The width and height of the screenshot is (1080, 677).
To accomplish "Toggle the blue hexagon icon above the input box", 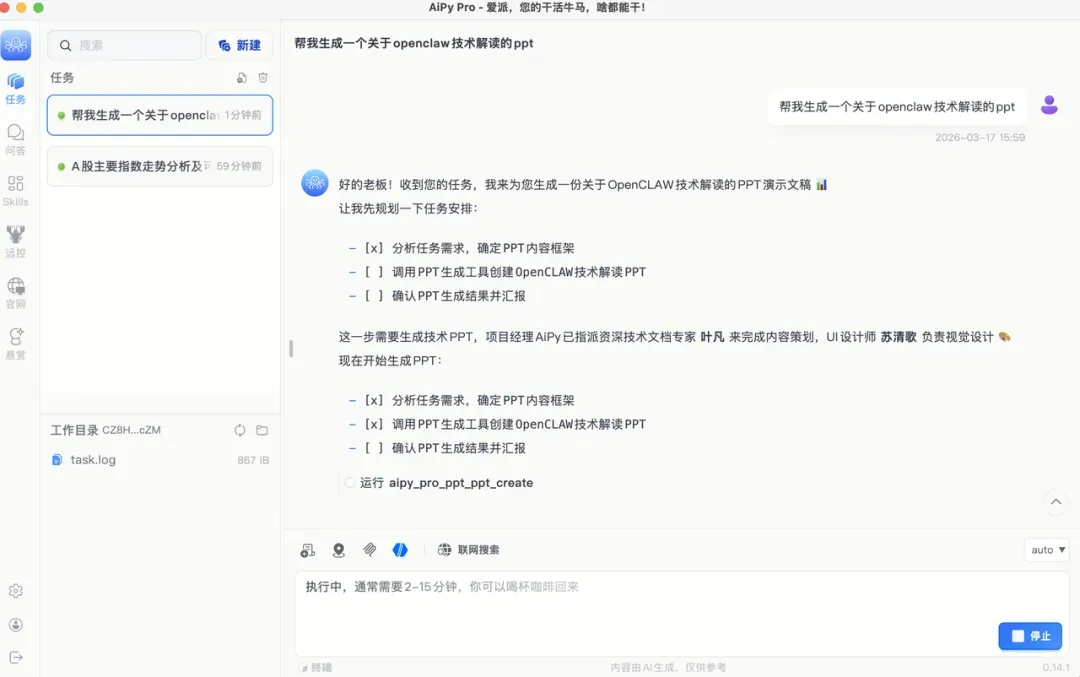I will [400, 550].
